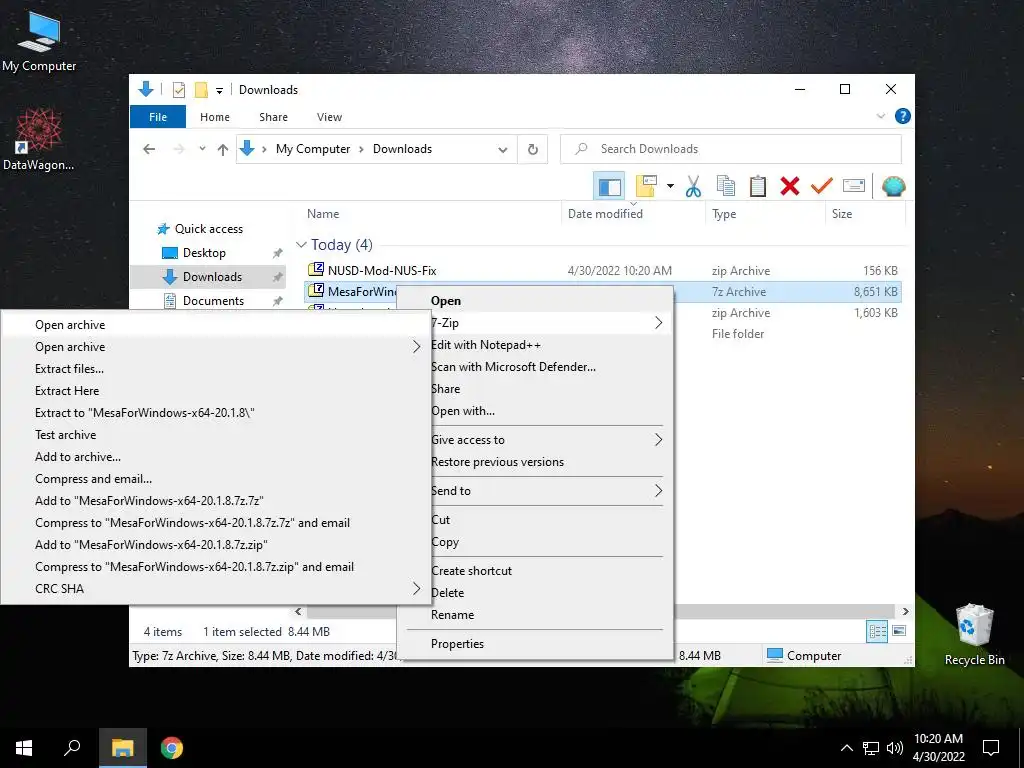Click the properties icon in title bar
The image size is (1024, 768).
click(x=178, y=90)
